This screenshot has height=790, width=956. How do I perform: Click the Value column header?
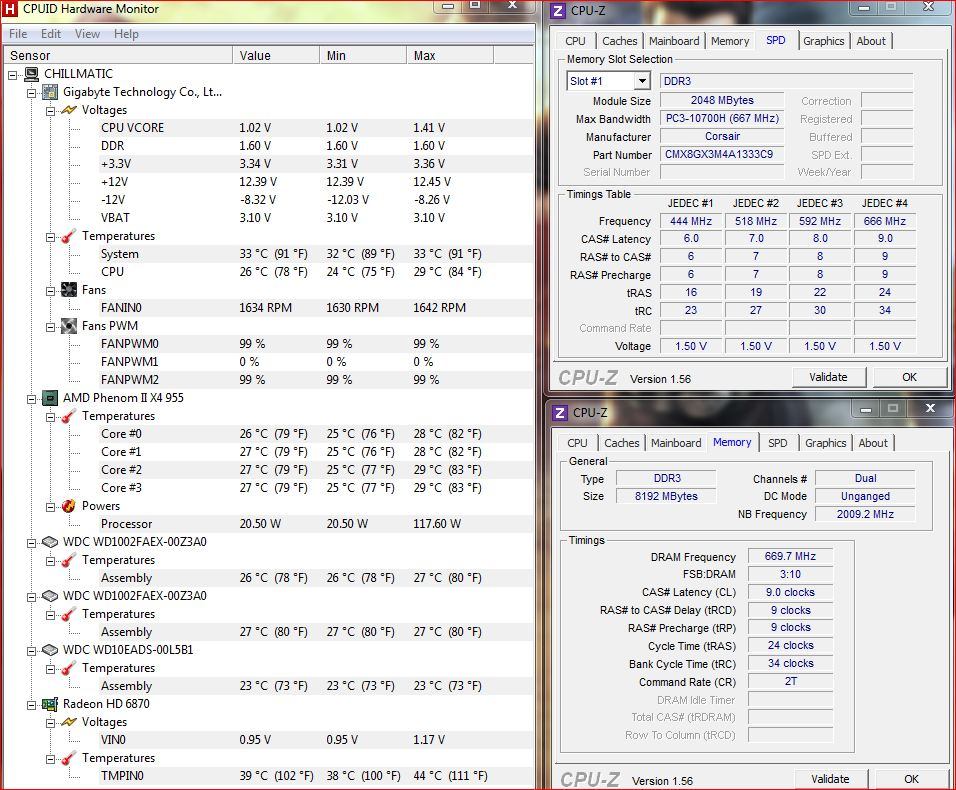coord(276,55)
